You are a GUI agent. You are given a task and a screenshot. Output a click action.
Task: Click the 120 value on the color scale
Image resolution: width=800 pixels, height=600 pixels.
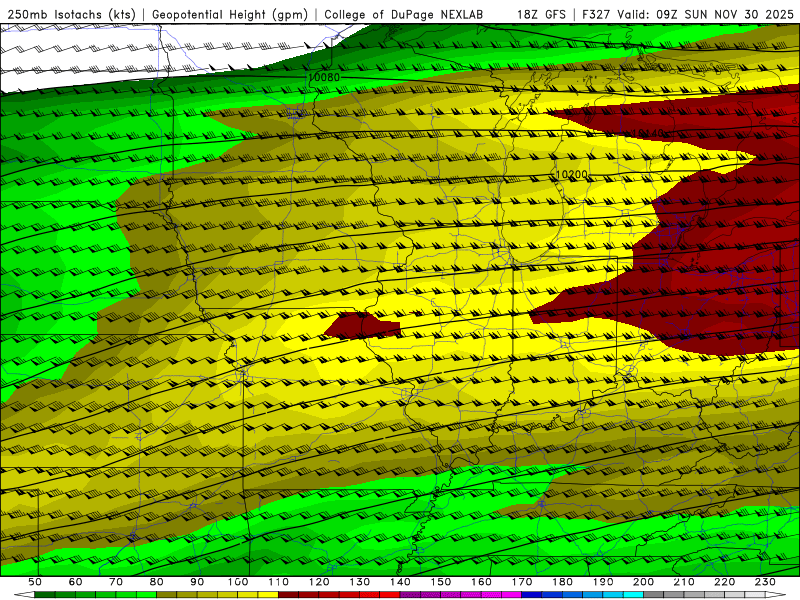pos(319,582)
